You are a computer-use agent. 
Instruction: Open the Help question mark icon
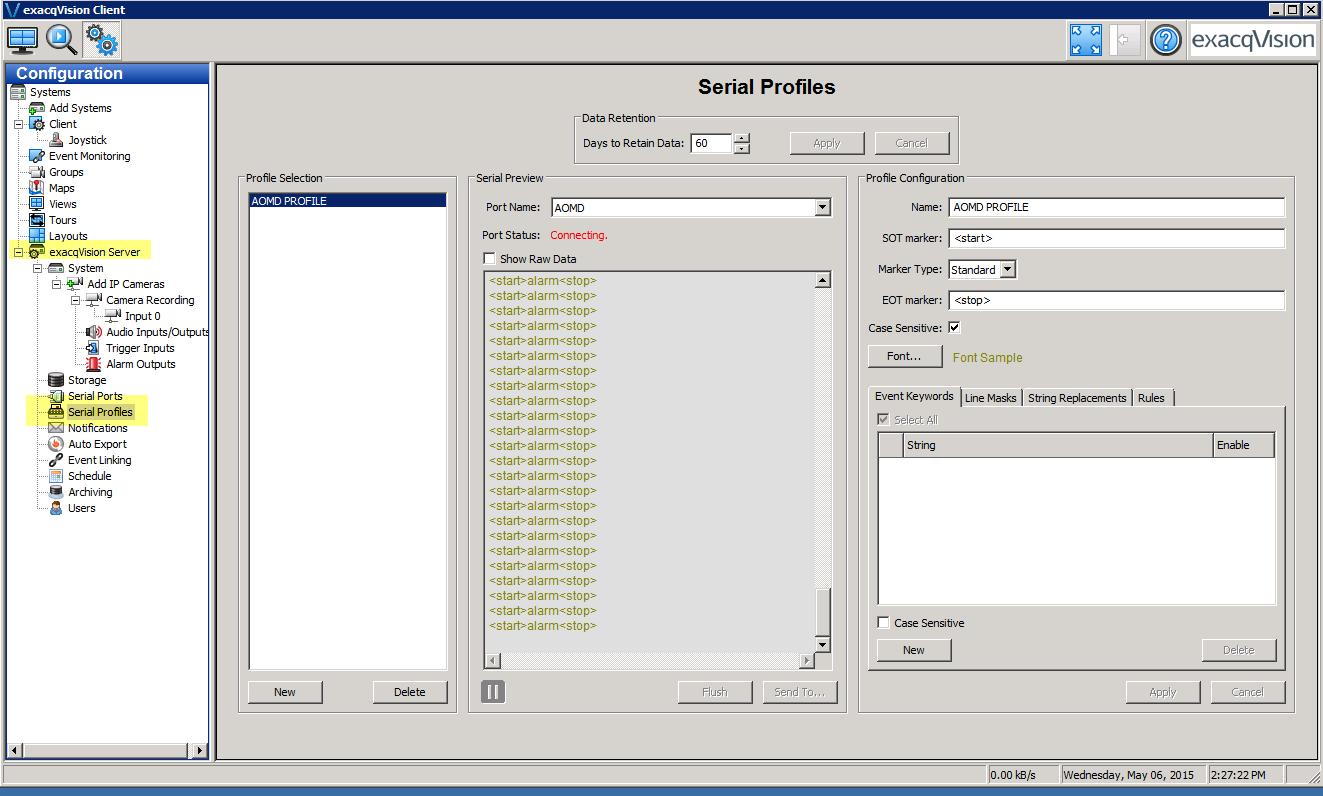pyautogui.click(x=1164, y=40)
